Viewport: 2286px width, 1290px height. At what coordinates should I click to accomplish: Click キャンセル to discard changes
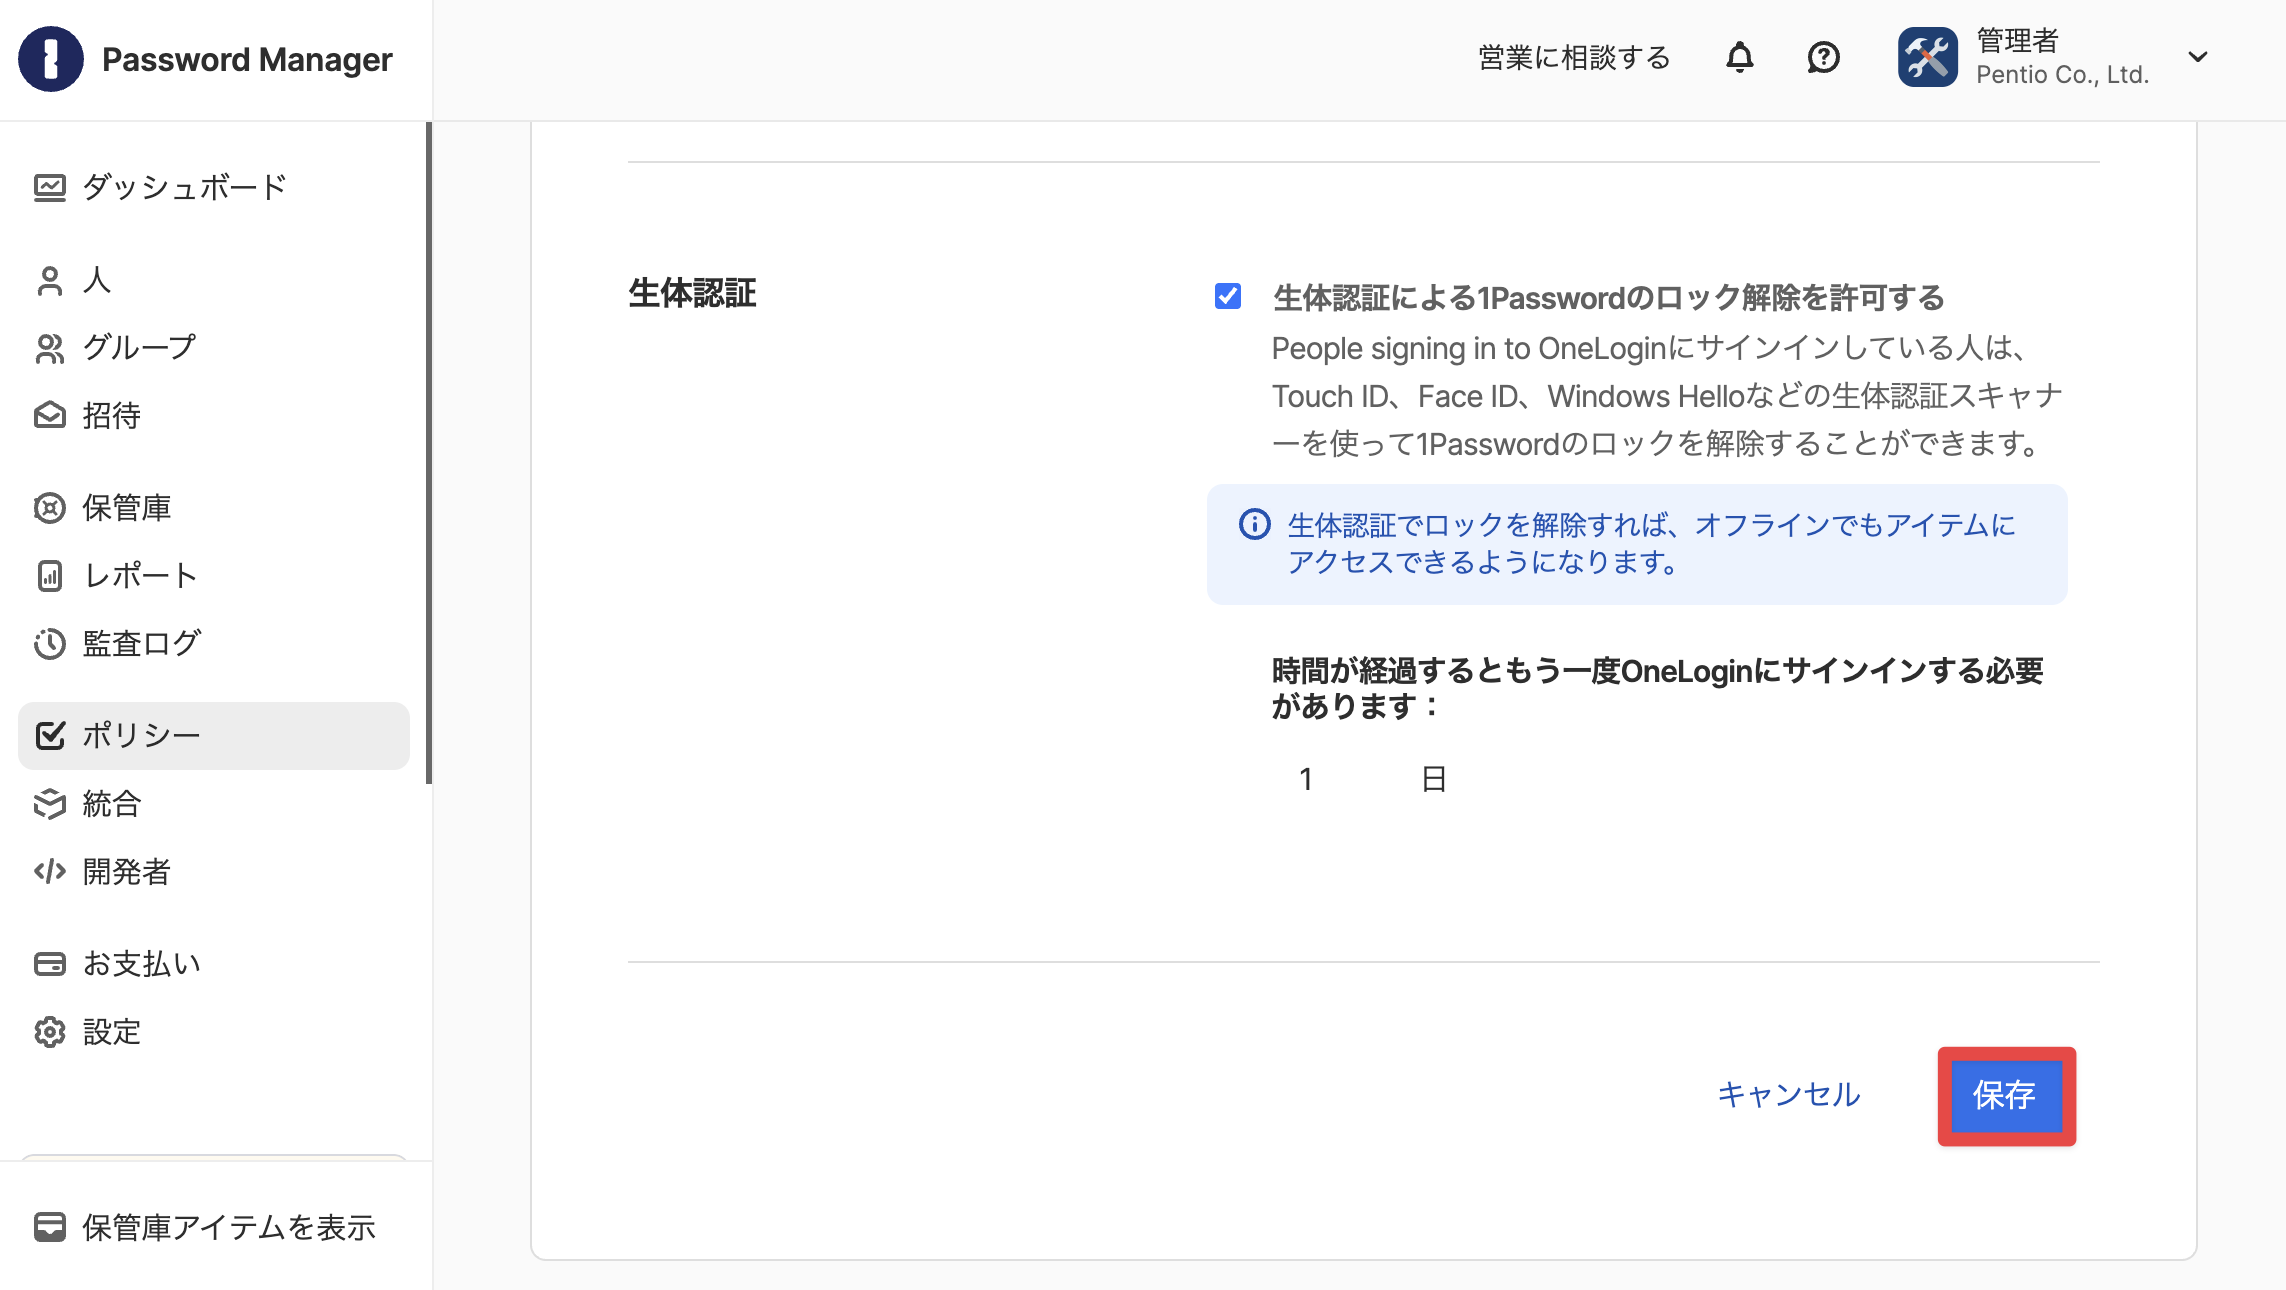coord(1788,1095)
